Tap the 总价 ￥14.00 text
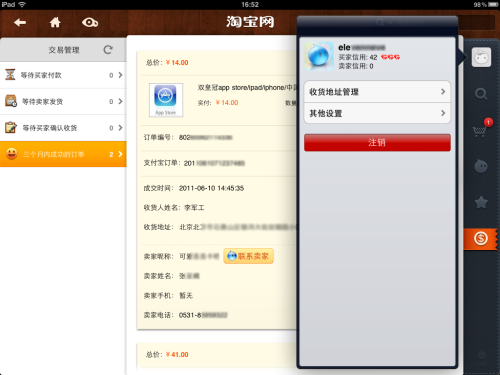The image size is (500, 375). coord(167,63)
